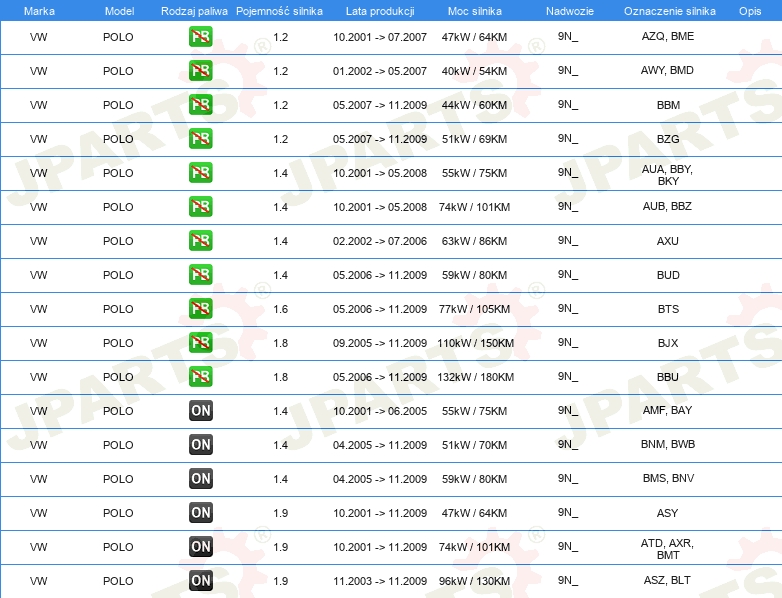Click the Moc silnika column header
The height and width of the screenshot is (598, 782).
[x=474, y=11]
